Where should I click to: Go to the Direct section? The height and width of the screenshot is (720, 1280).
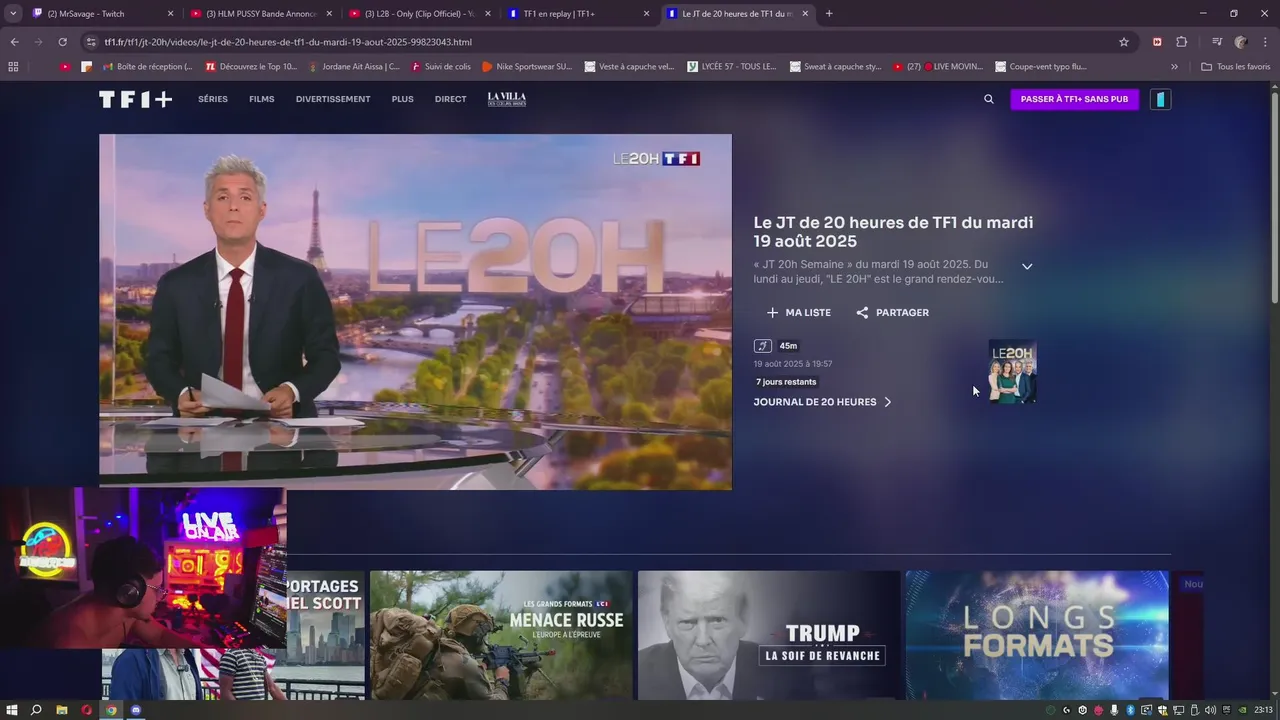click(450, 99)
